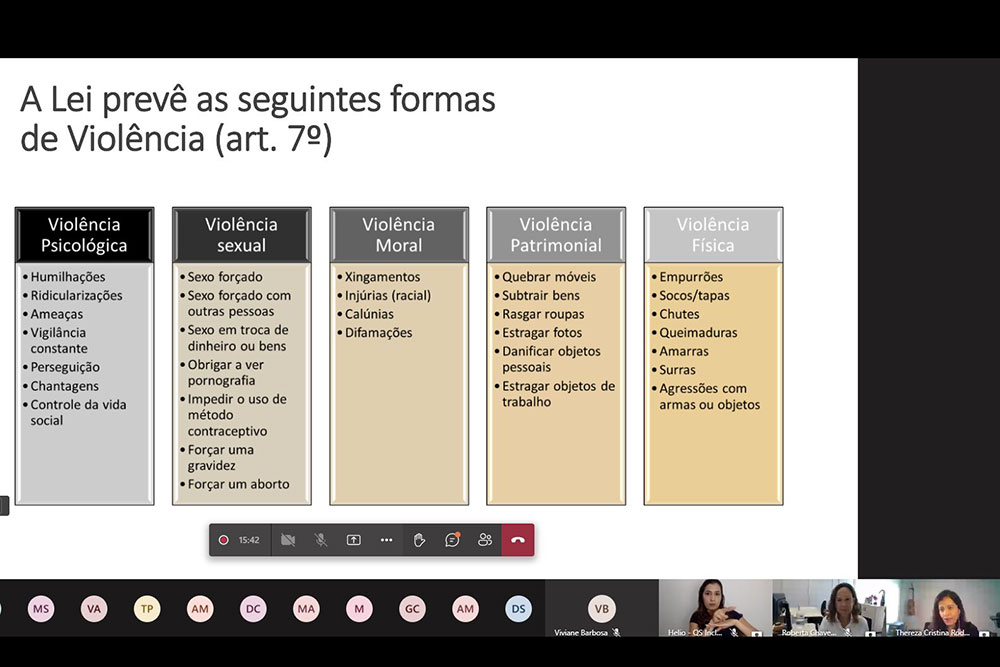Unmute the microphone in meeting toolbar
This screenshot has height=667, width=1000.
pyautogui.click(x=321, y=540)
